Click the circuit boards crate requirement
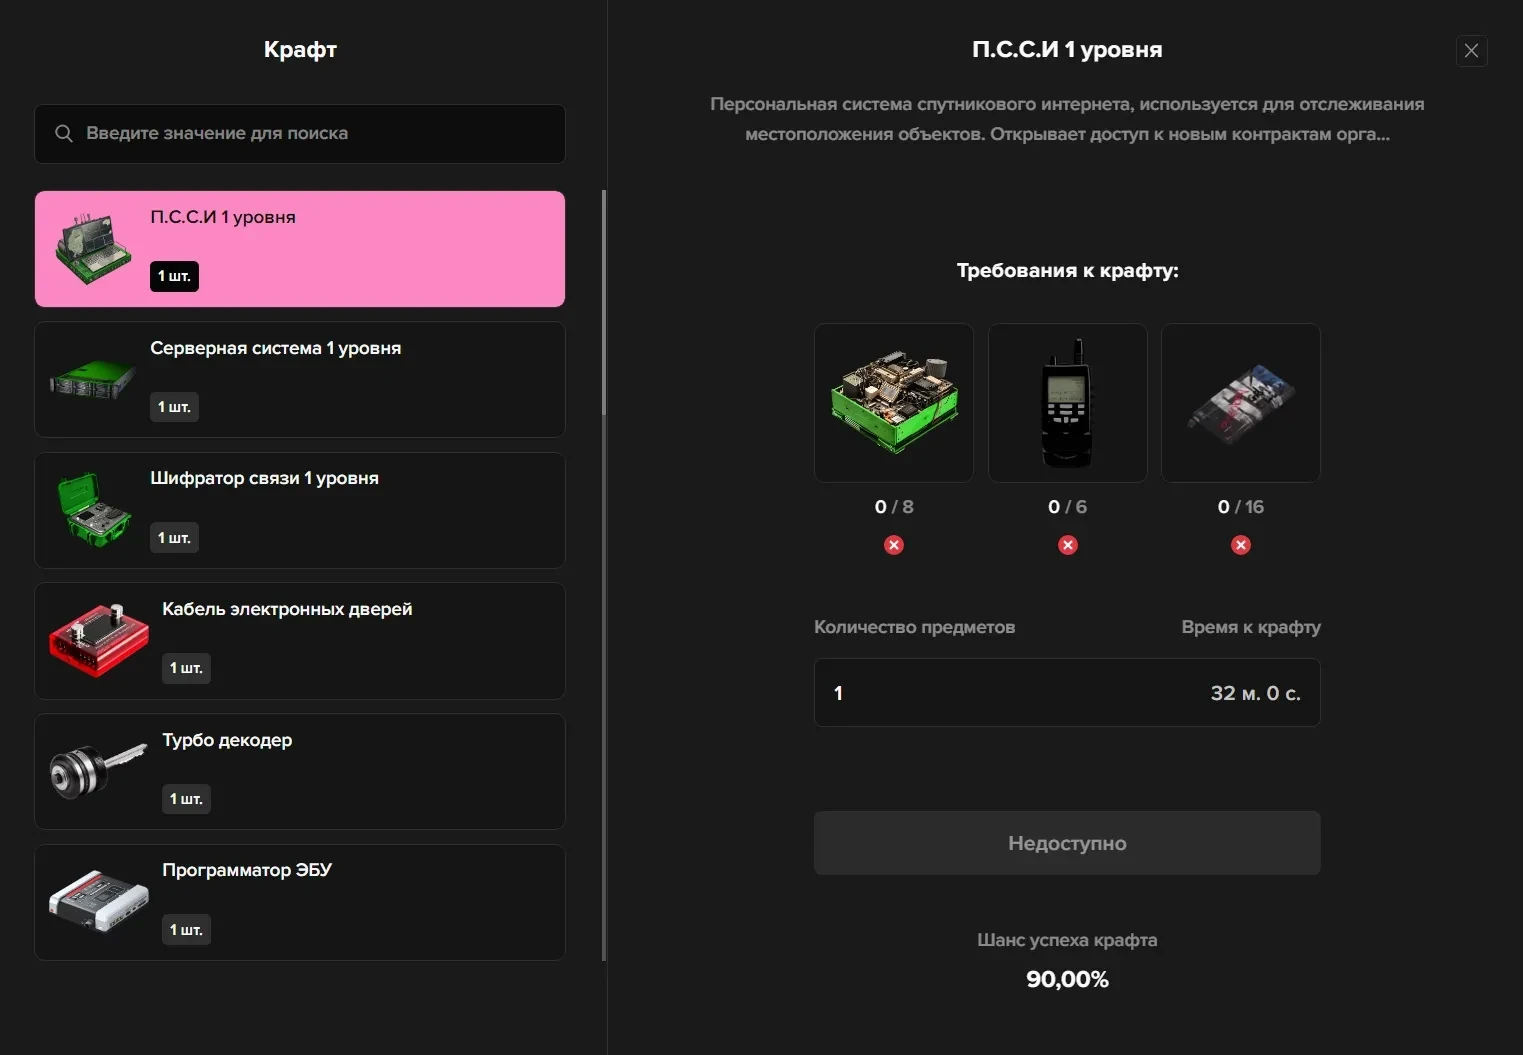Image resolution: width=1523 pixels, height=1055 pixels. 894,402
